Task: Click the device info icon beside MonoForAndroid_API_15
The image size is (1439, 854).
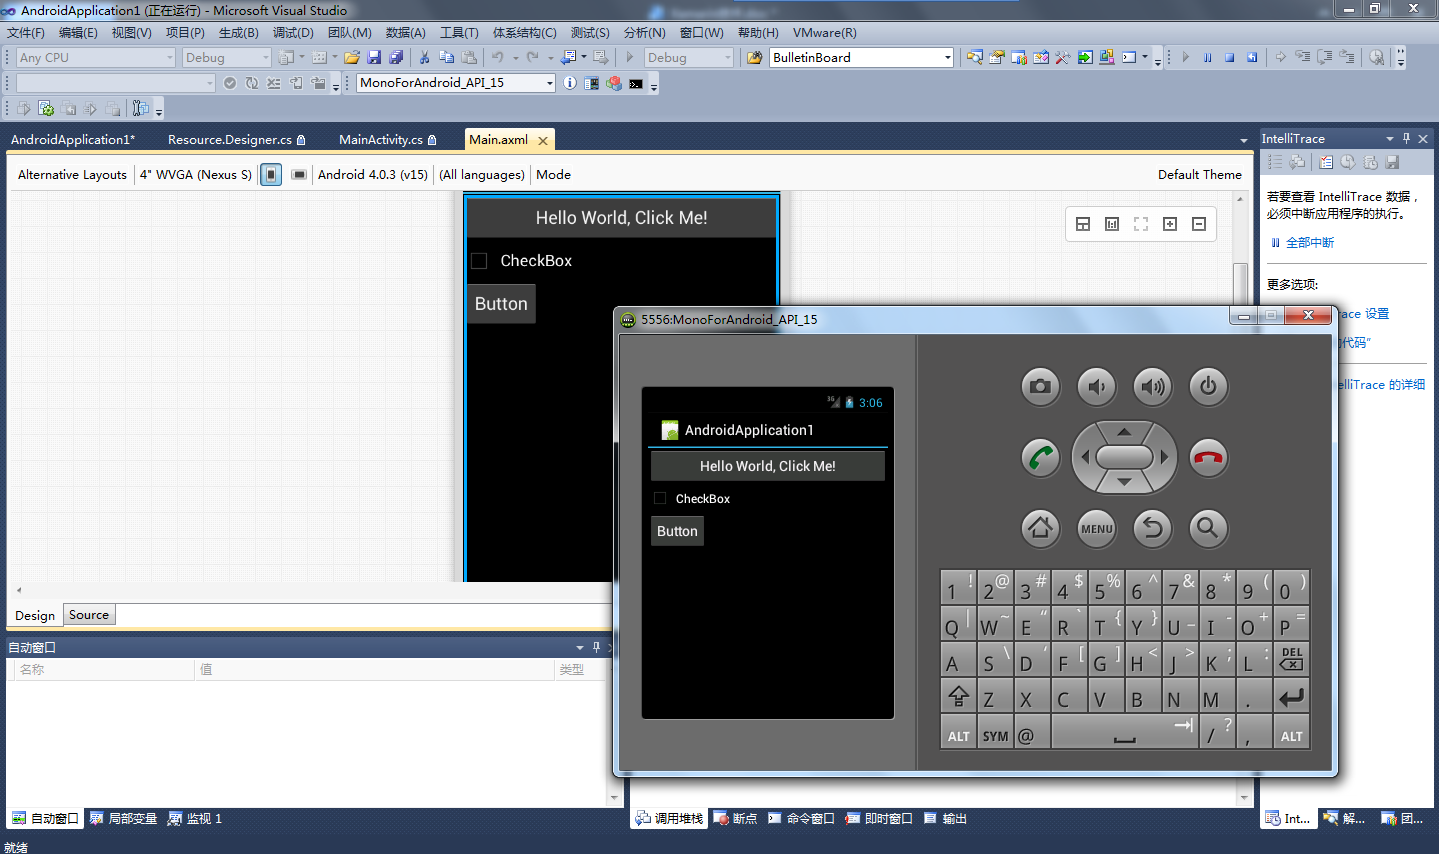Action: pos(570,83)
